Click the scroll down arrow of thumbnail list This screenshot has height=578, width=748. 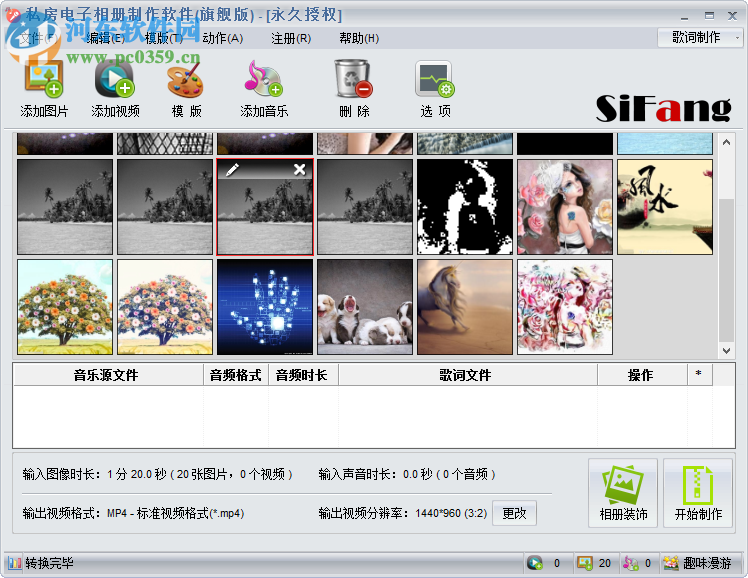[x=726, y=351]
